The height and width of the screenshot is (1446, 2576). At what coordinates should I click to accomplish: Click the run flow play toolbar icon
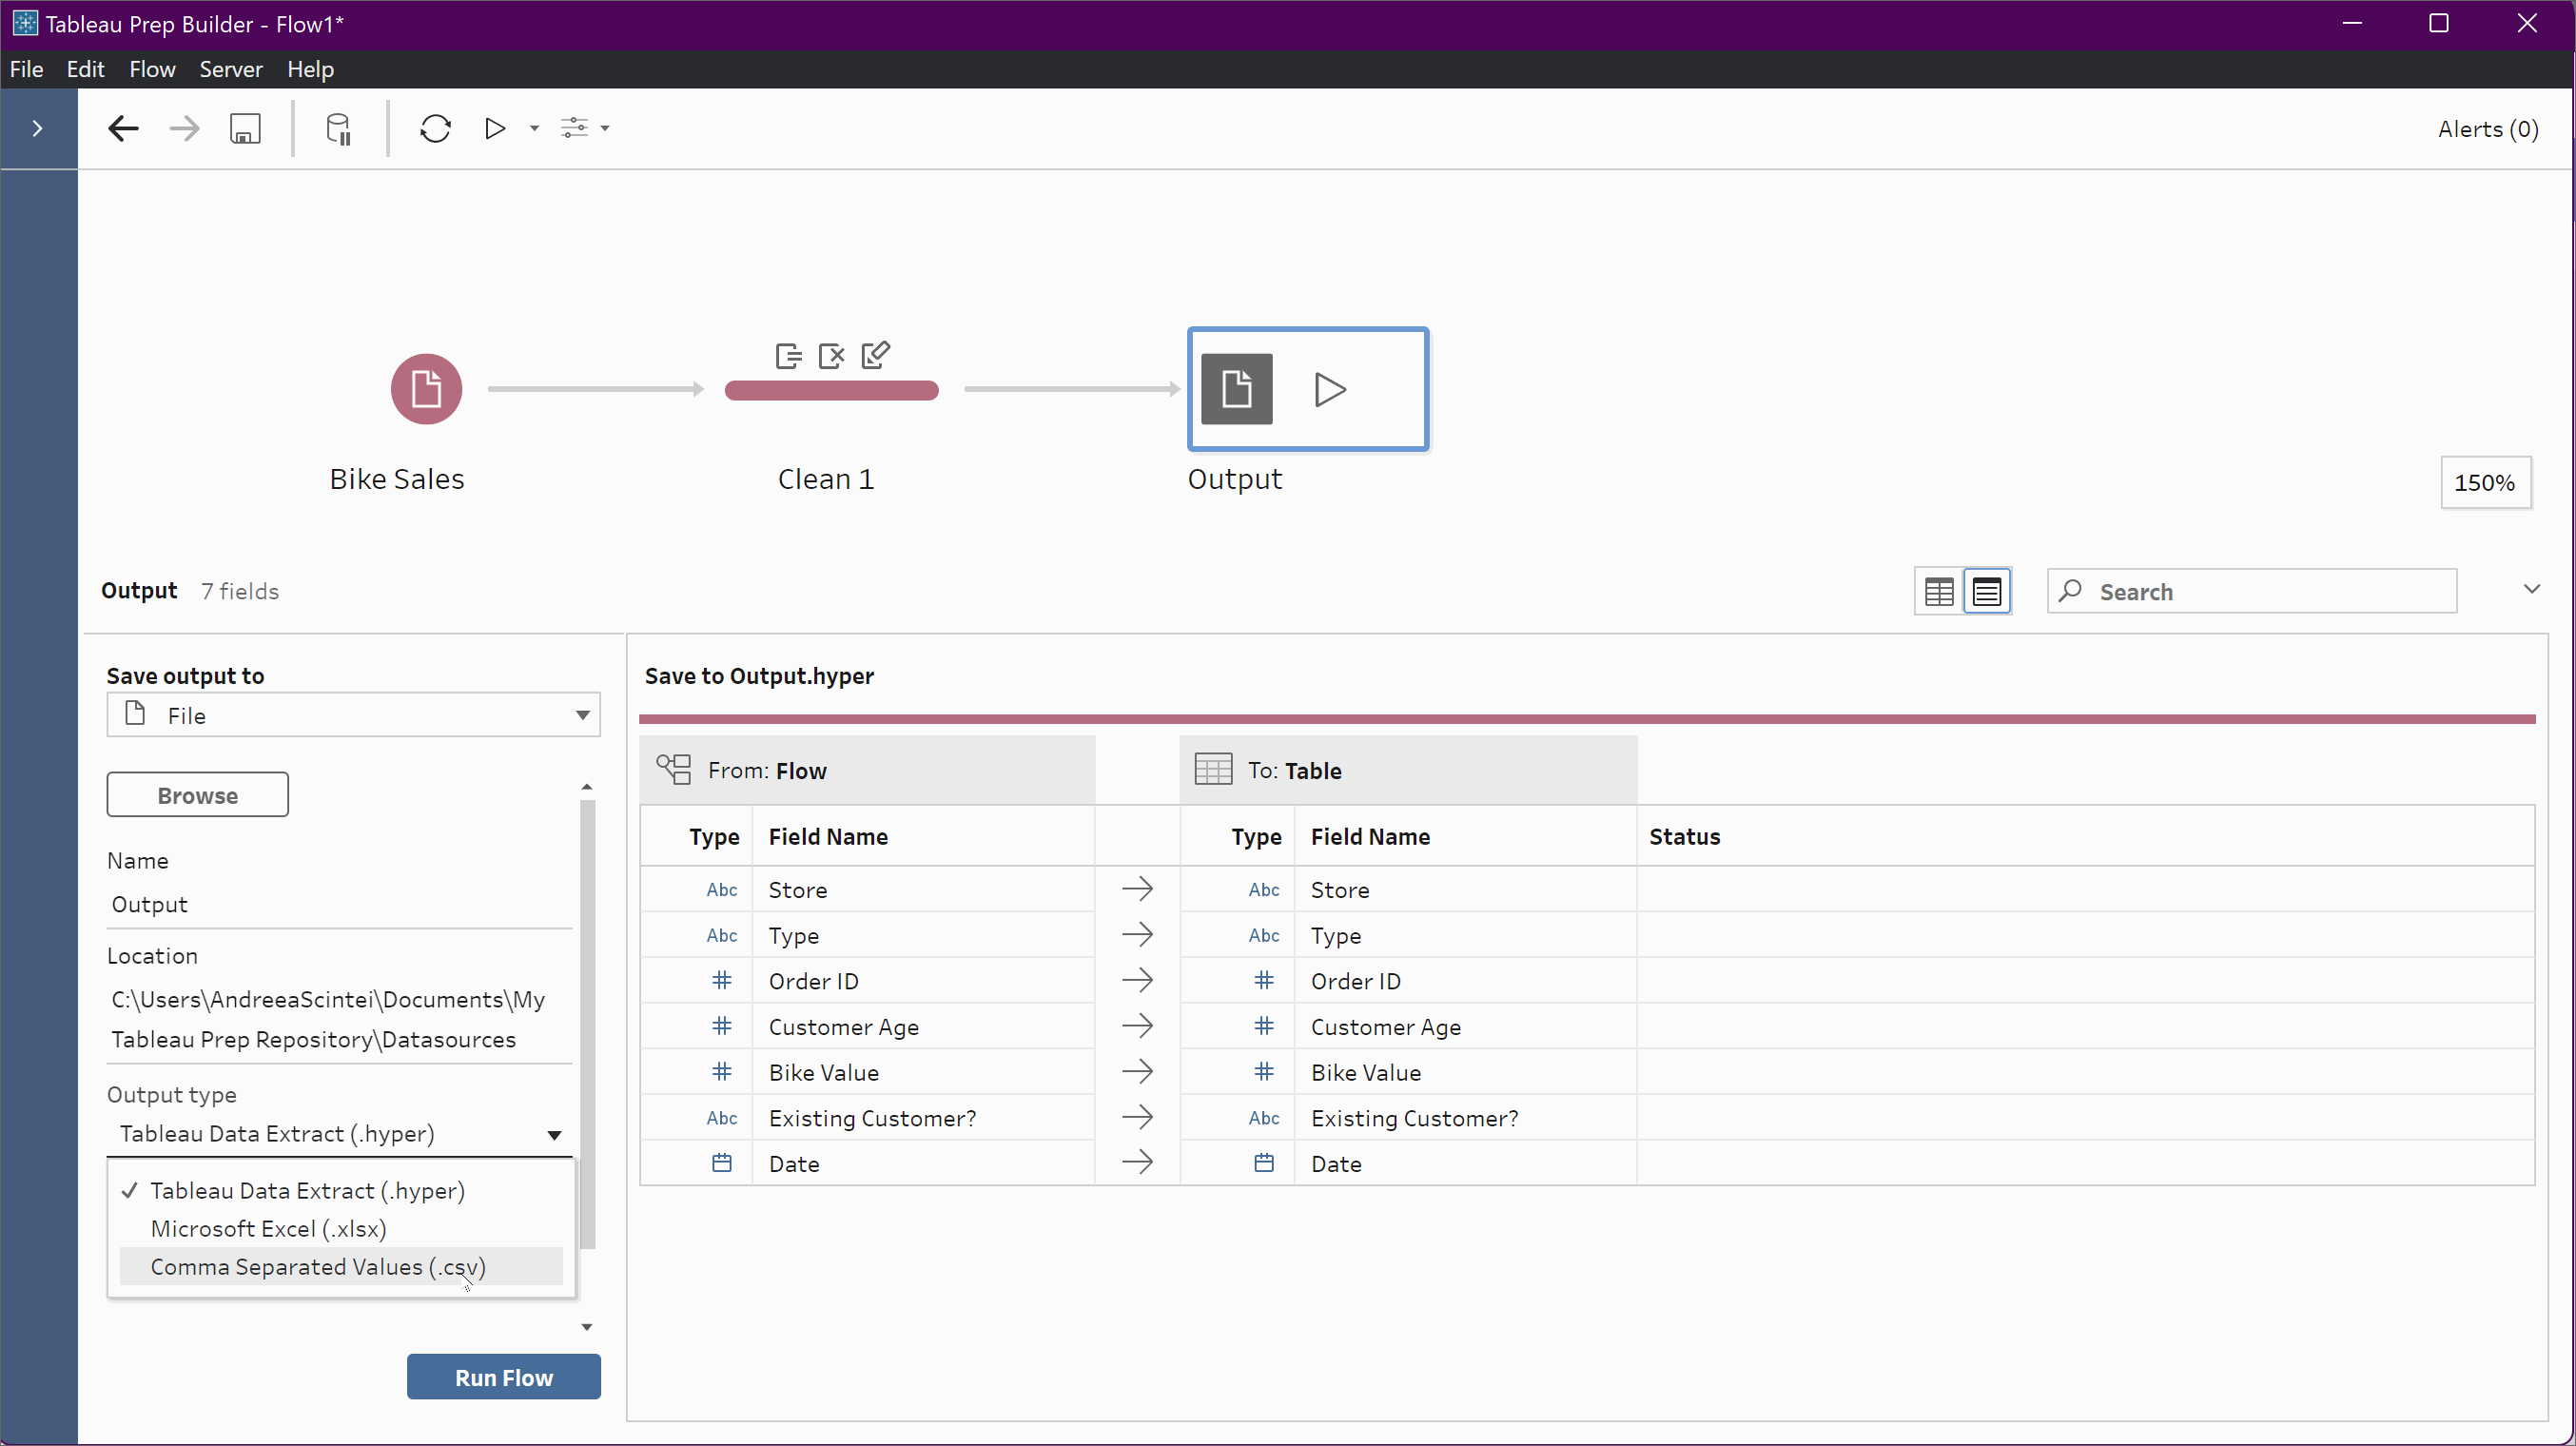[x=495, y=128]
